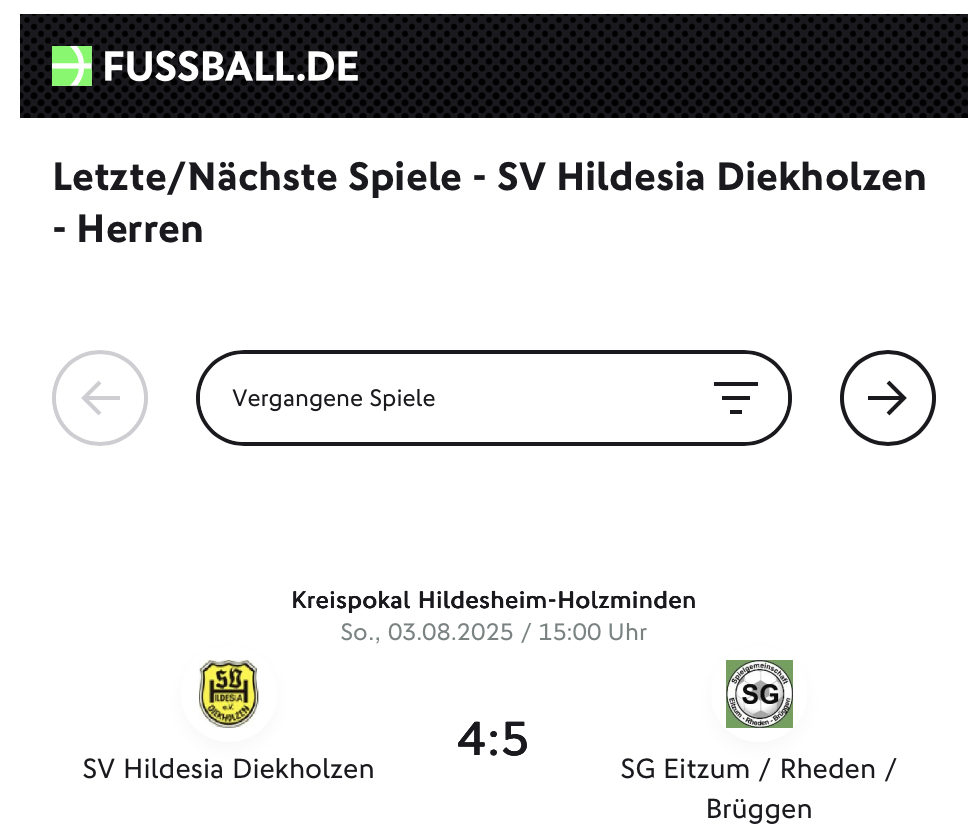This screenshot has height=834, width=979.
Task: Click the Brüggen line of away team name
Action: (x=759, y=809)
